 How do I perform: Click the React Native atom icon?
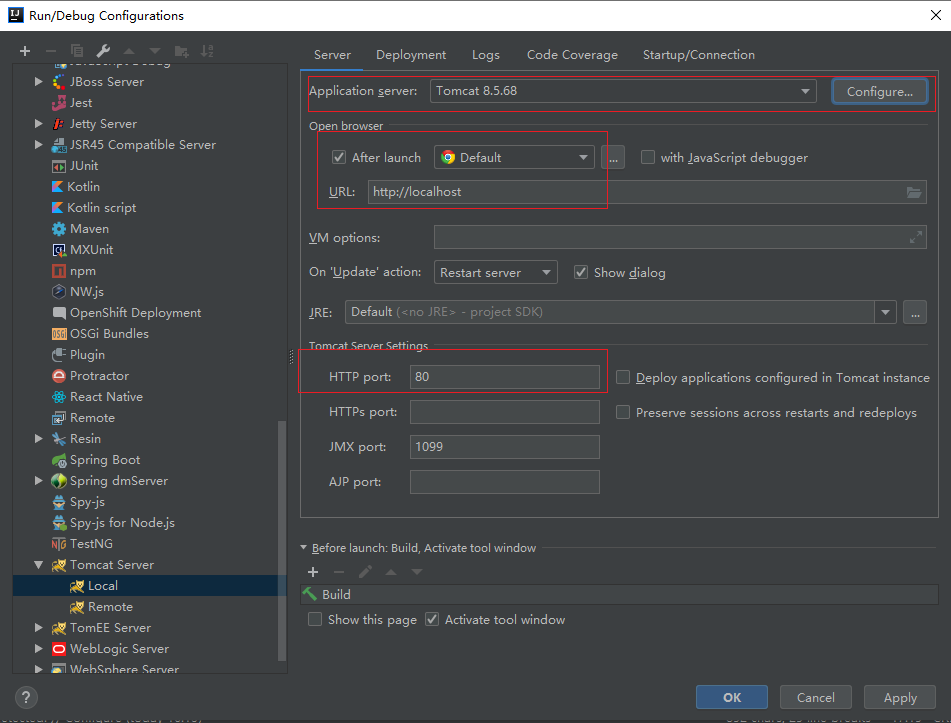[59, 397]
